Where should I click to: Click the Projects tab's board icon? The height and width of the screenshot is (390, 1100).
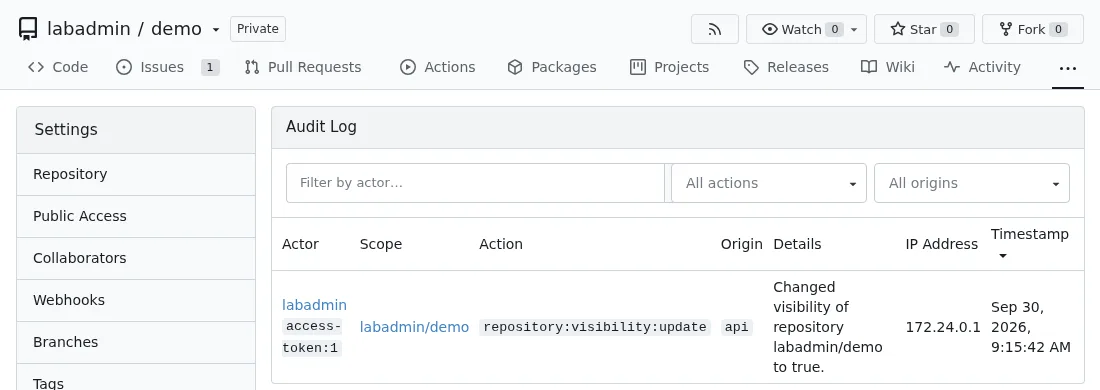(x=638, y=67)
